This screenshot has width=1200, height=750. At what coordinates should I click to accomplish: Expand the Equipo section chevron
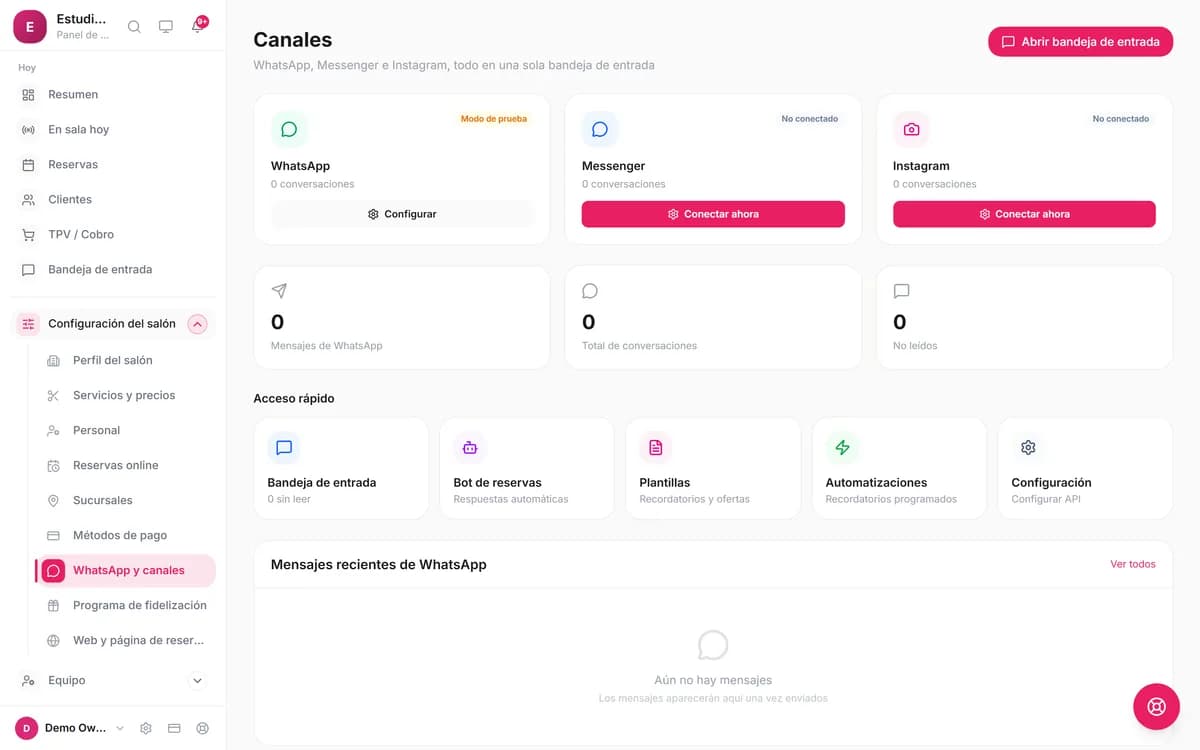(198, 680)
